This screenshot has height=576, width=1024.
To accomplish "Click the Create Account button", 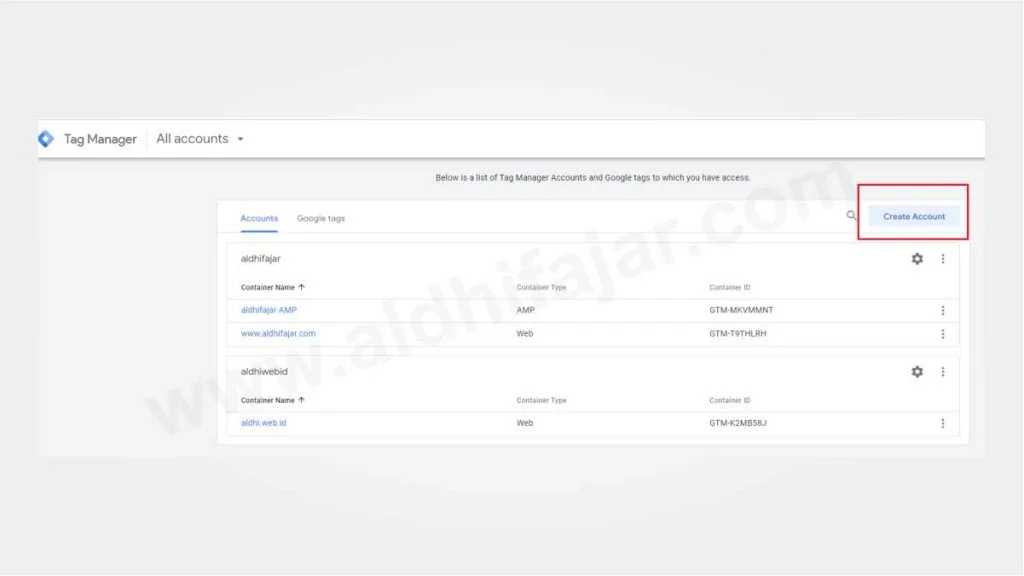I will click(914, 216).
